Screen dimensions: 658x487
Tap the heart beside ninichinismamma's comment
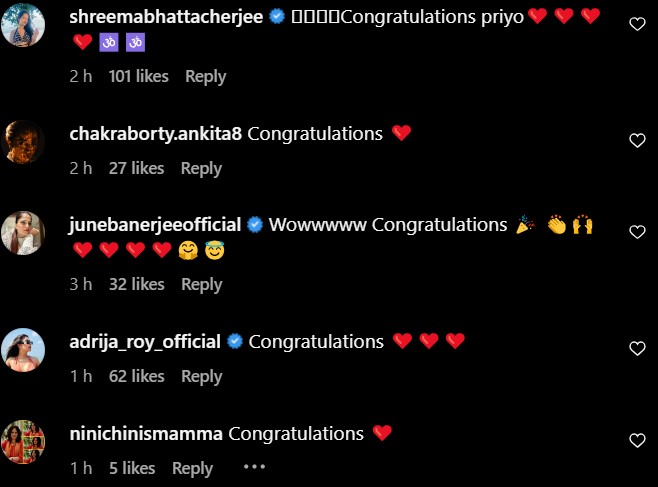tap(637, 440)
